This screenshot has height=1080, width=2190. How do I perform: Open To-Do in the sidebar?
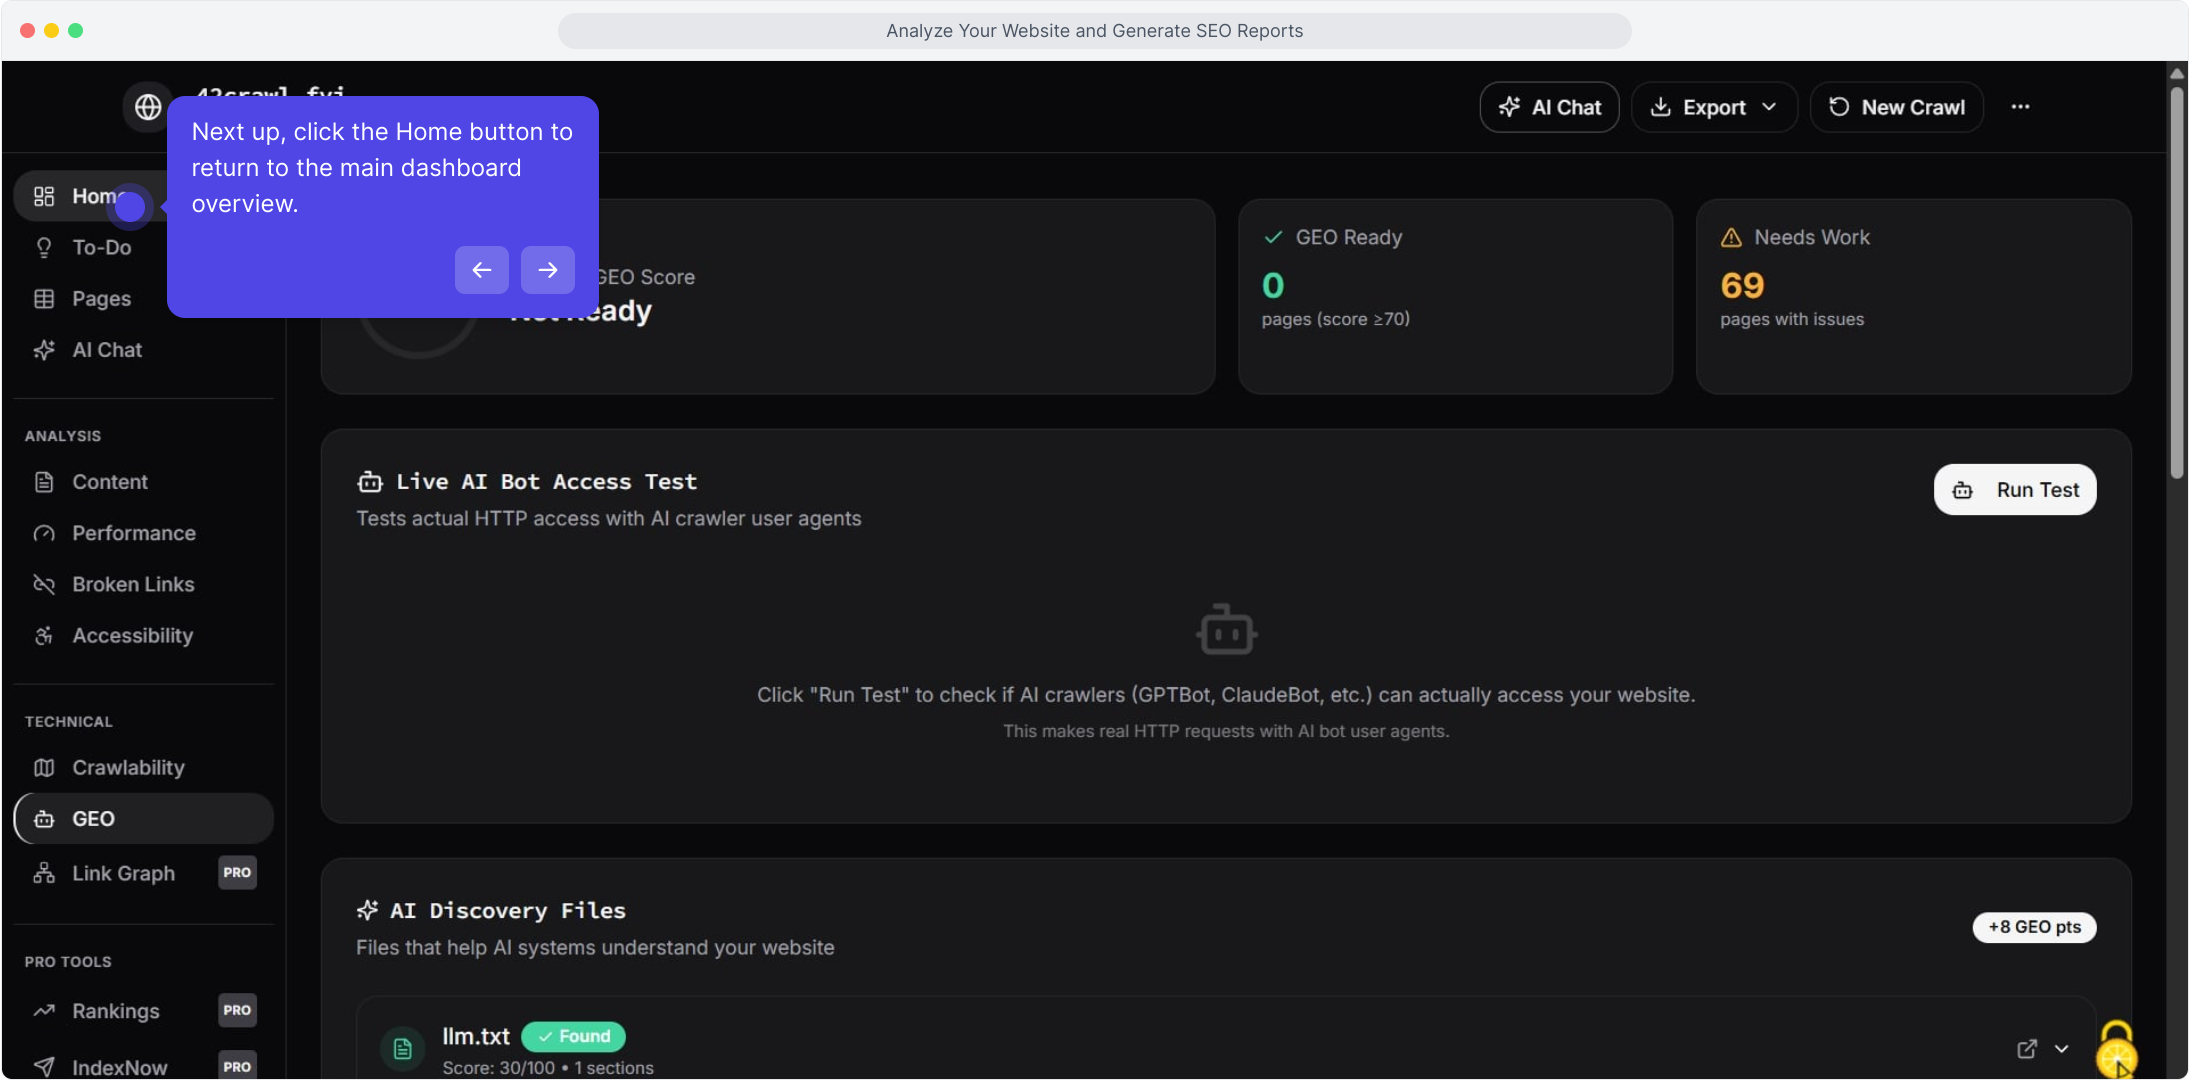pos(101,248)
